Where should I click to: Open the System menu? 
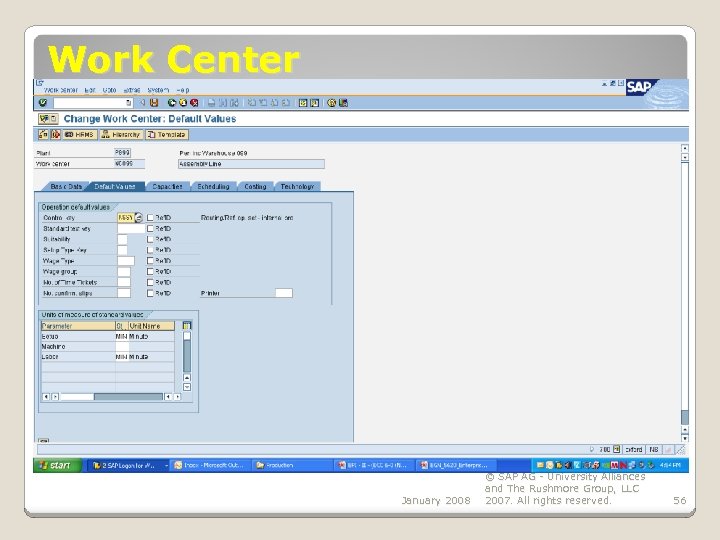click(x=158, y=90)
